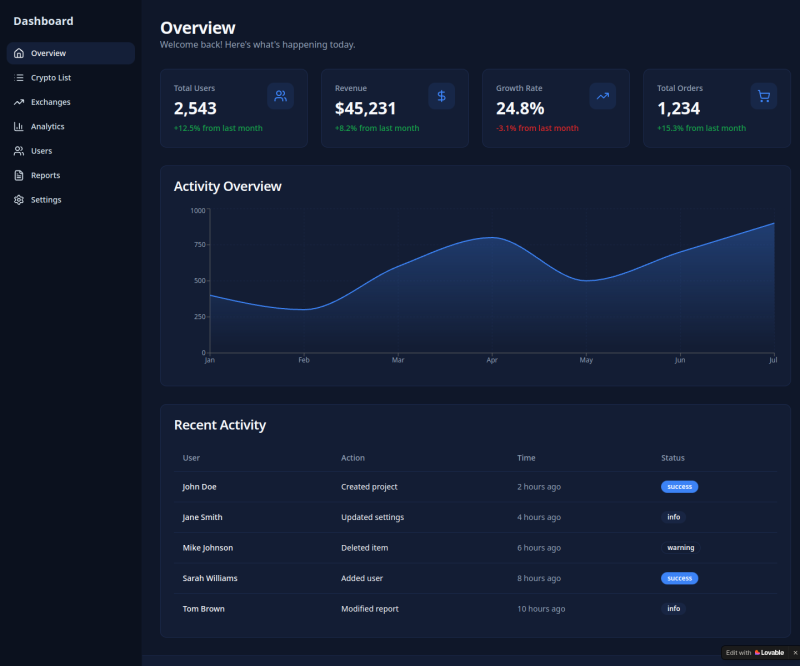This screenshot has height=666, width=800.
Task: Go to Exchanges in the sidebar
Action: 71,102
